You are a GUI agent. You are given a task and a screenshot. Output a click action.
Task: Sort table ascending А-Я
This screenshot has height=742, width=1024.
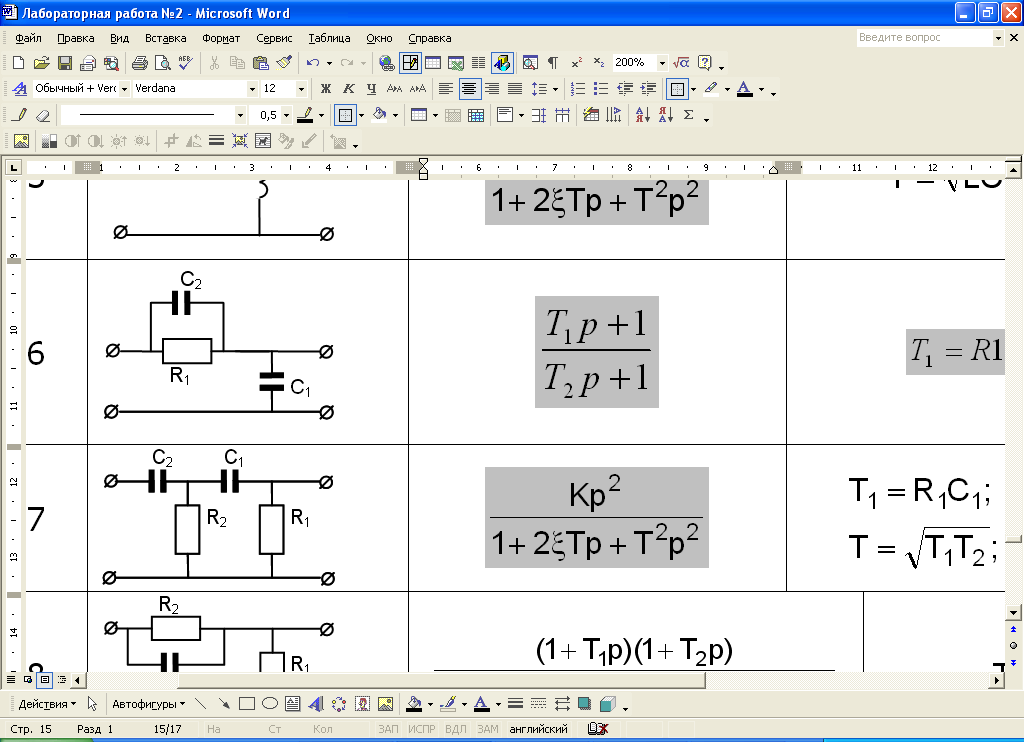tap(643, 116)
